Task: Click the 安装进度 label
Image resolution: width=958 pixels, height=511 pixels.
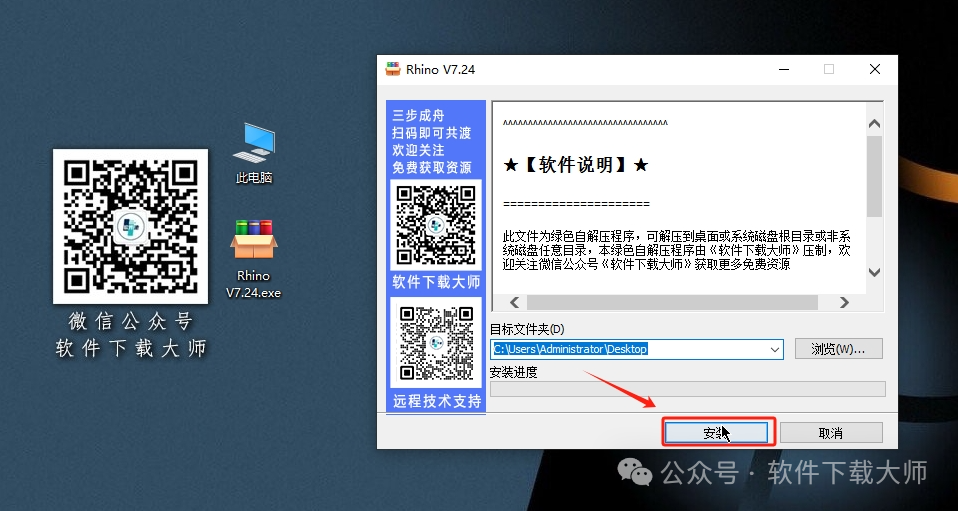Action: coord(514,372)
